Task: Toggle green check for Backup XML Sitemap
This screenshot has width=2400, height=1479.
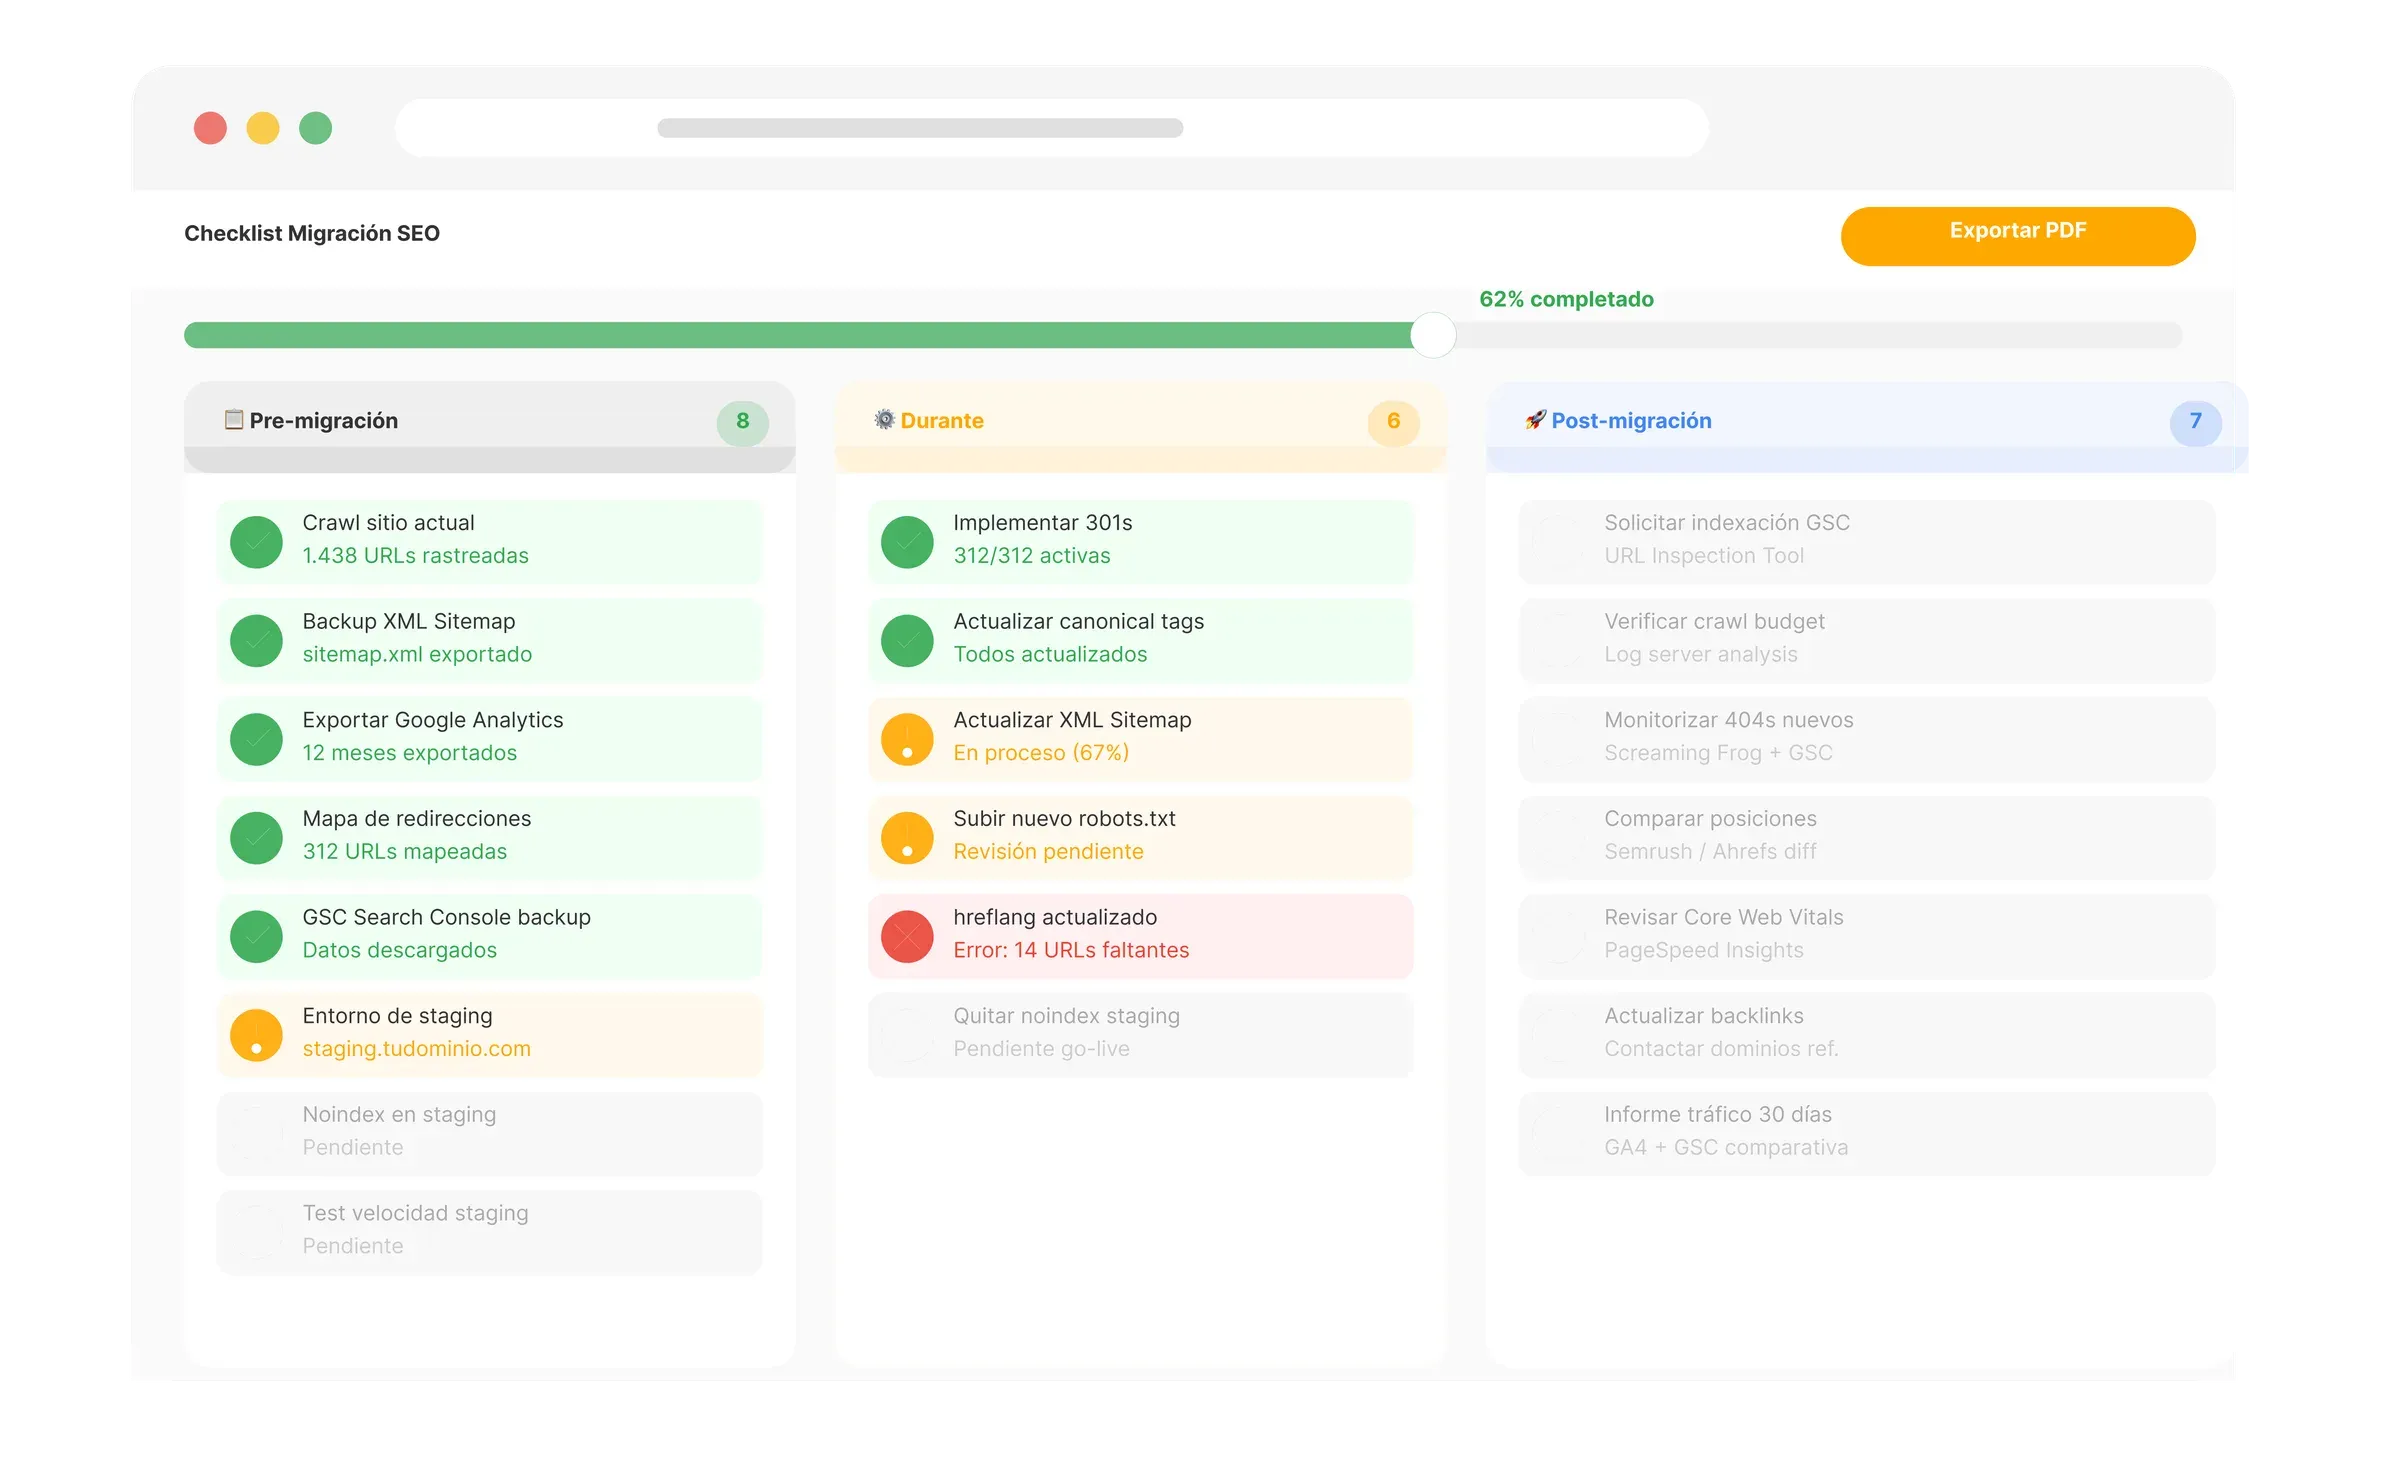Action: click(256, 640)
